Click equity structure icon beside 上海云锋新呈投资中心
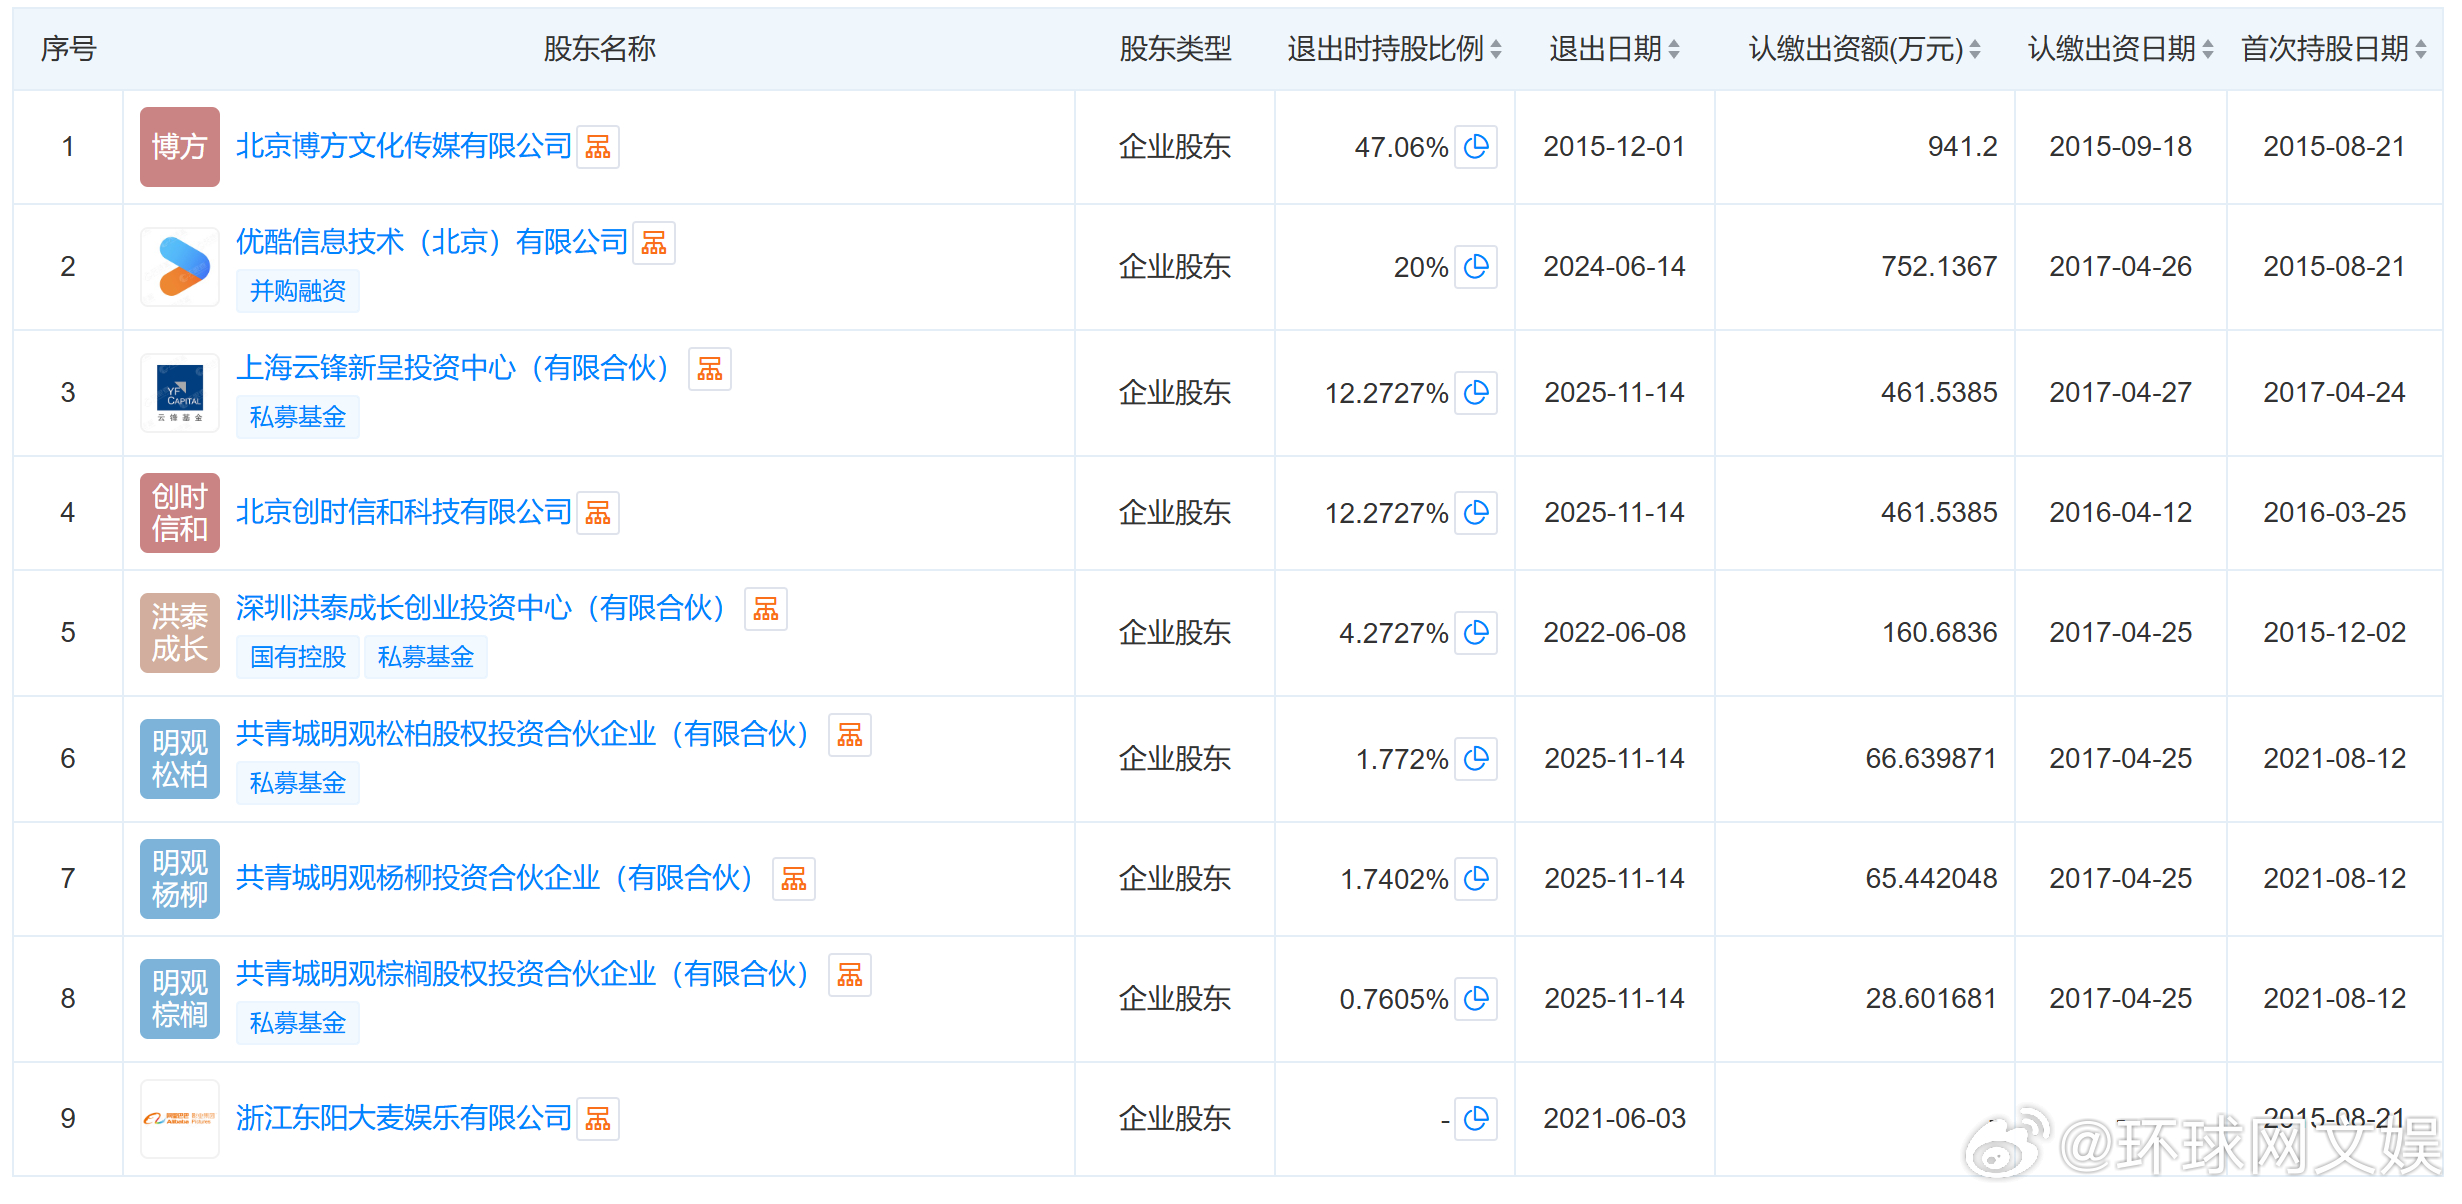This screenshot has height=1204, width=2462. pos(710,369)
